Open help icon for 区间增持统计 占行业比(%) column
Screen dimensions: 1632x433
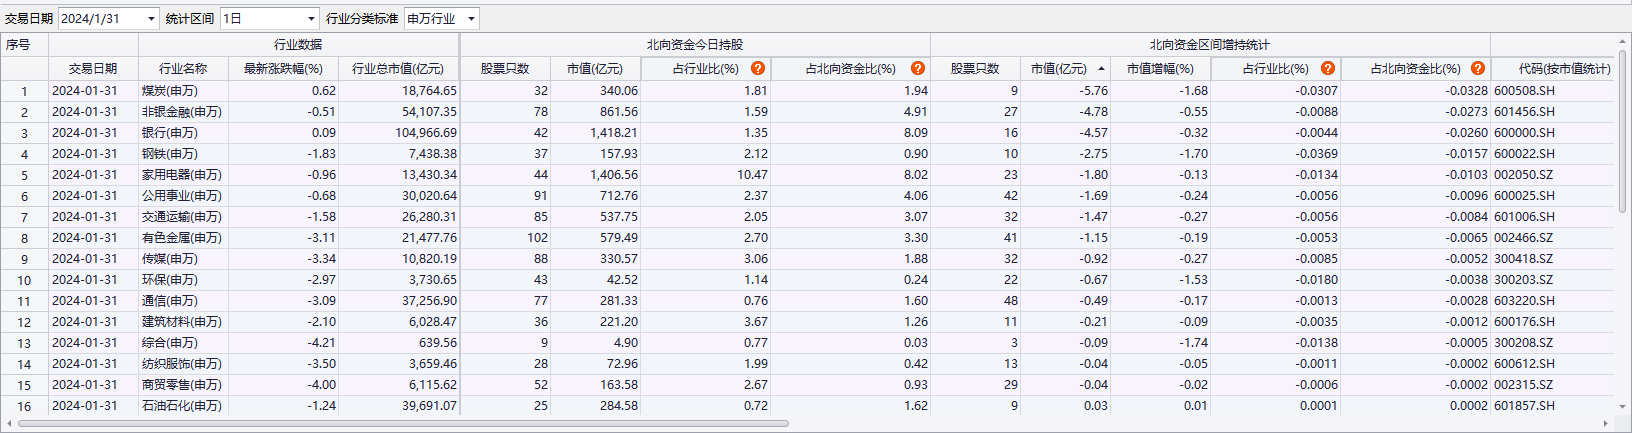(x=1328, y=68)
